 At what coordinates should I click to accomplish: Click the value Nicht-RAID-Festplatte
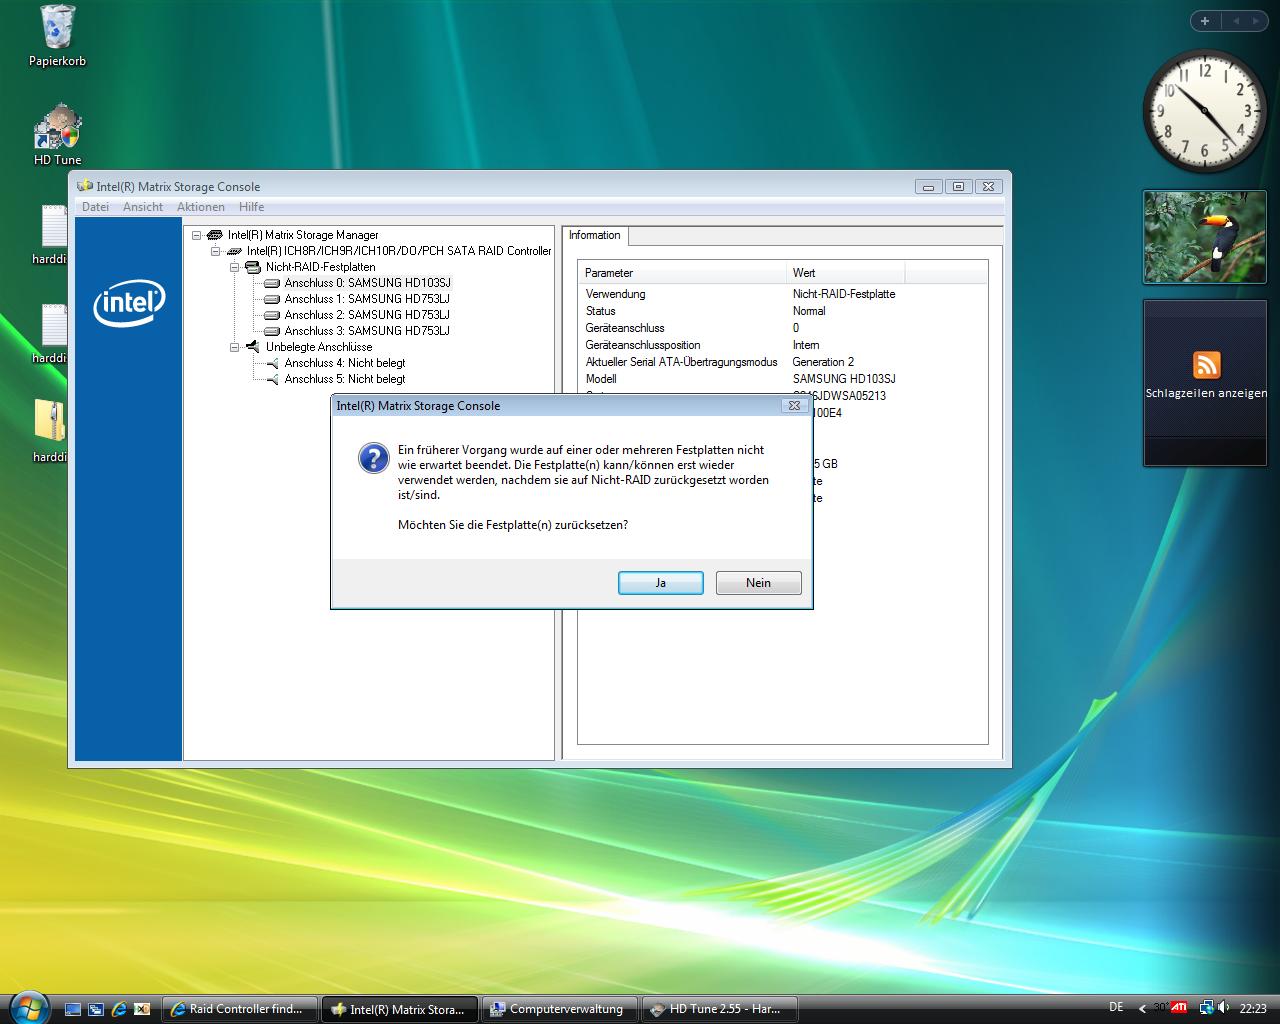pyautogui.click(x=844, y=294)
